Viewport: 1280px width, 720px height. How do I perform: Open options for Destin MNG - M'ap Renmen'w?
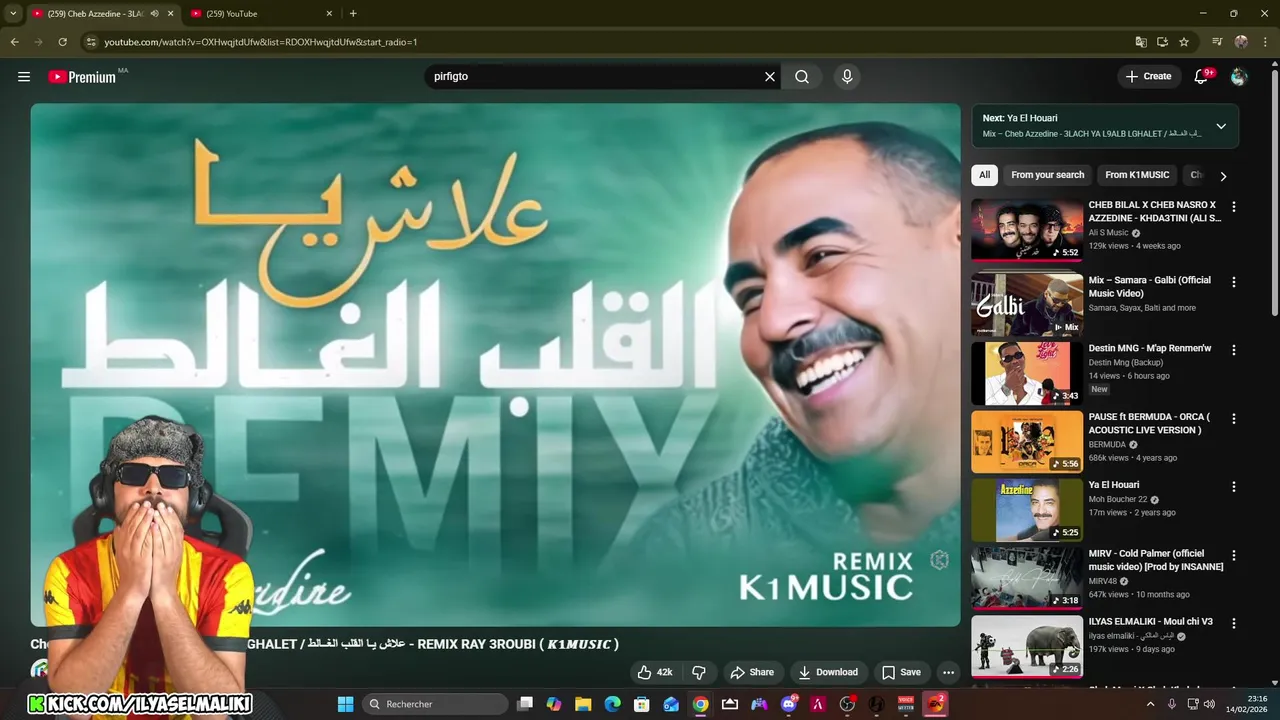tap(1233, 350)
